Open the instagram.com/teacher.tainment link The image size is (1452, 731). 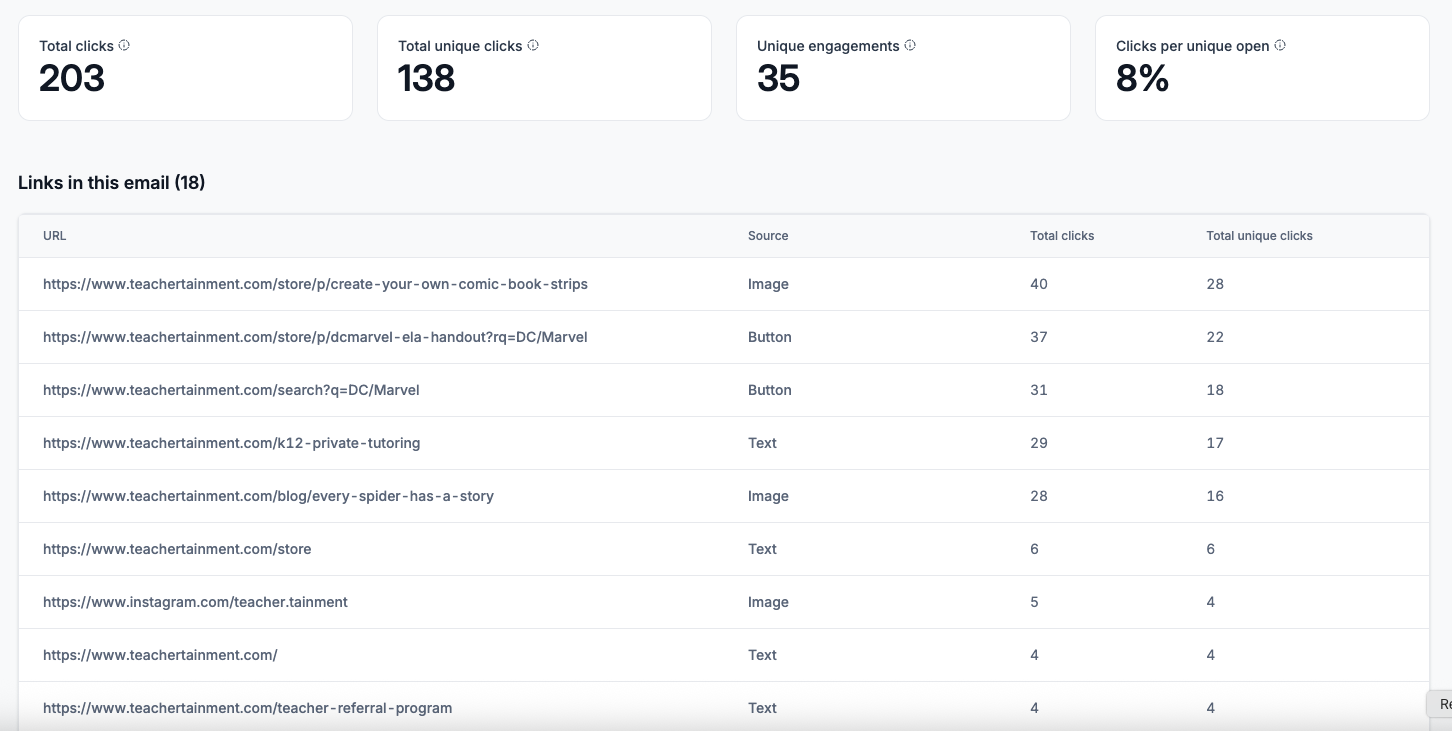[195, 602]
